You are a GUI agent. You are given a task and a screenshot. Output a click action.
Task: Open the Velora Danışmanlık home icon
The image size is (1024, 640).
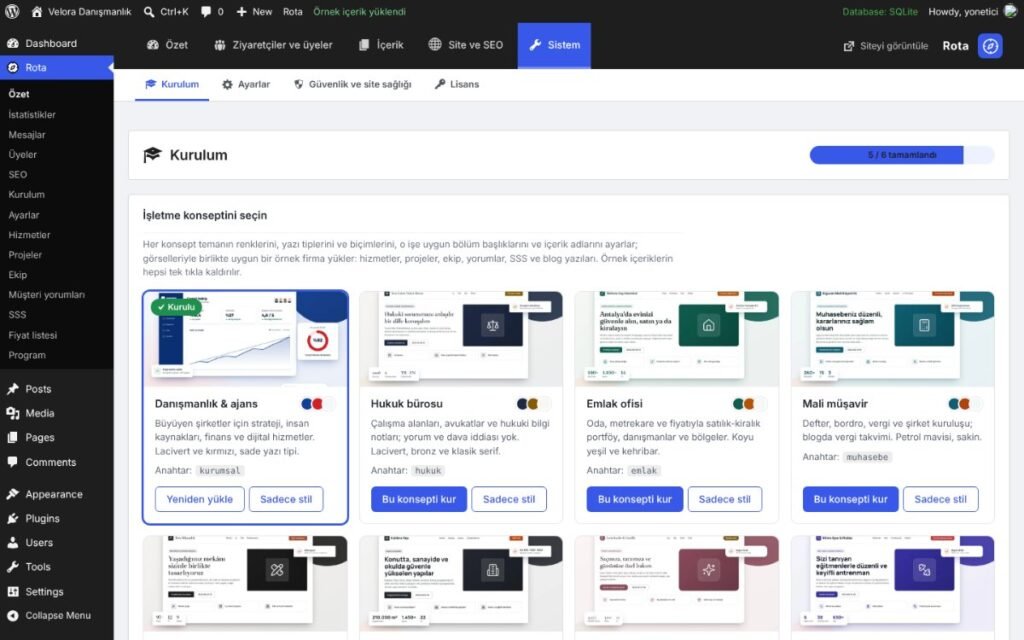[37, 11]
